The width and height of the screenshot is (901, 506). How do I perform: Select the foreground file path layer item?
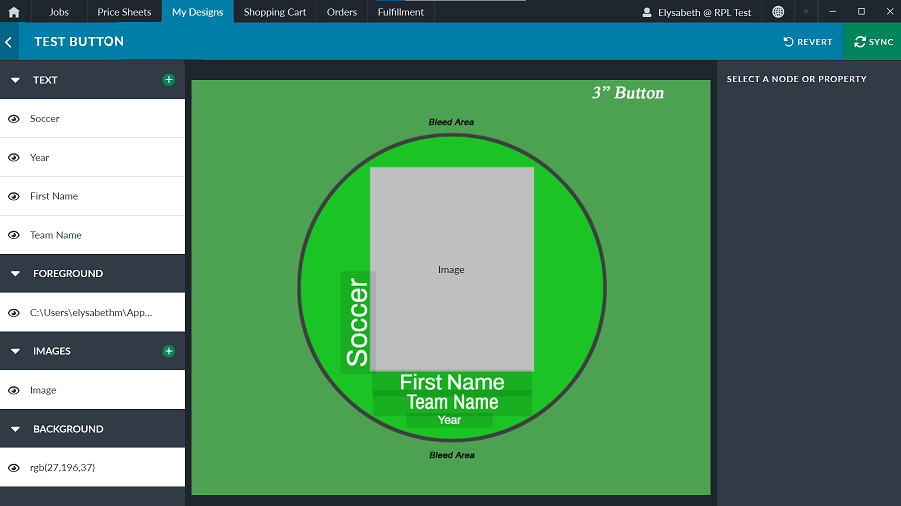[91, 313]
